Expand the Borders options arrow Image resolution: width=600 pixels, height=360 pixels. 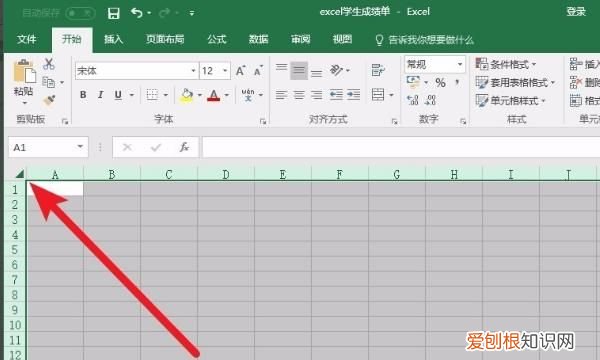[166, 94]
